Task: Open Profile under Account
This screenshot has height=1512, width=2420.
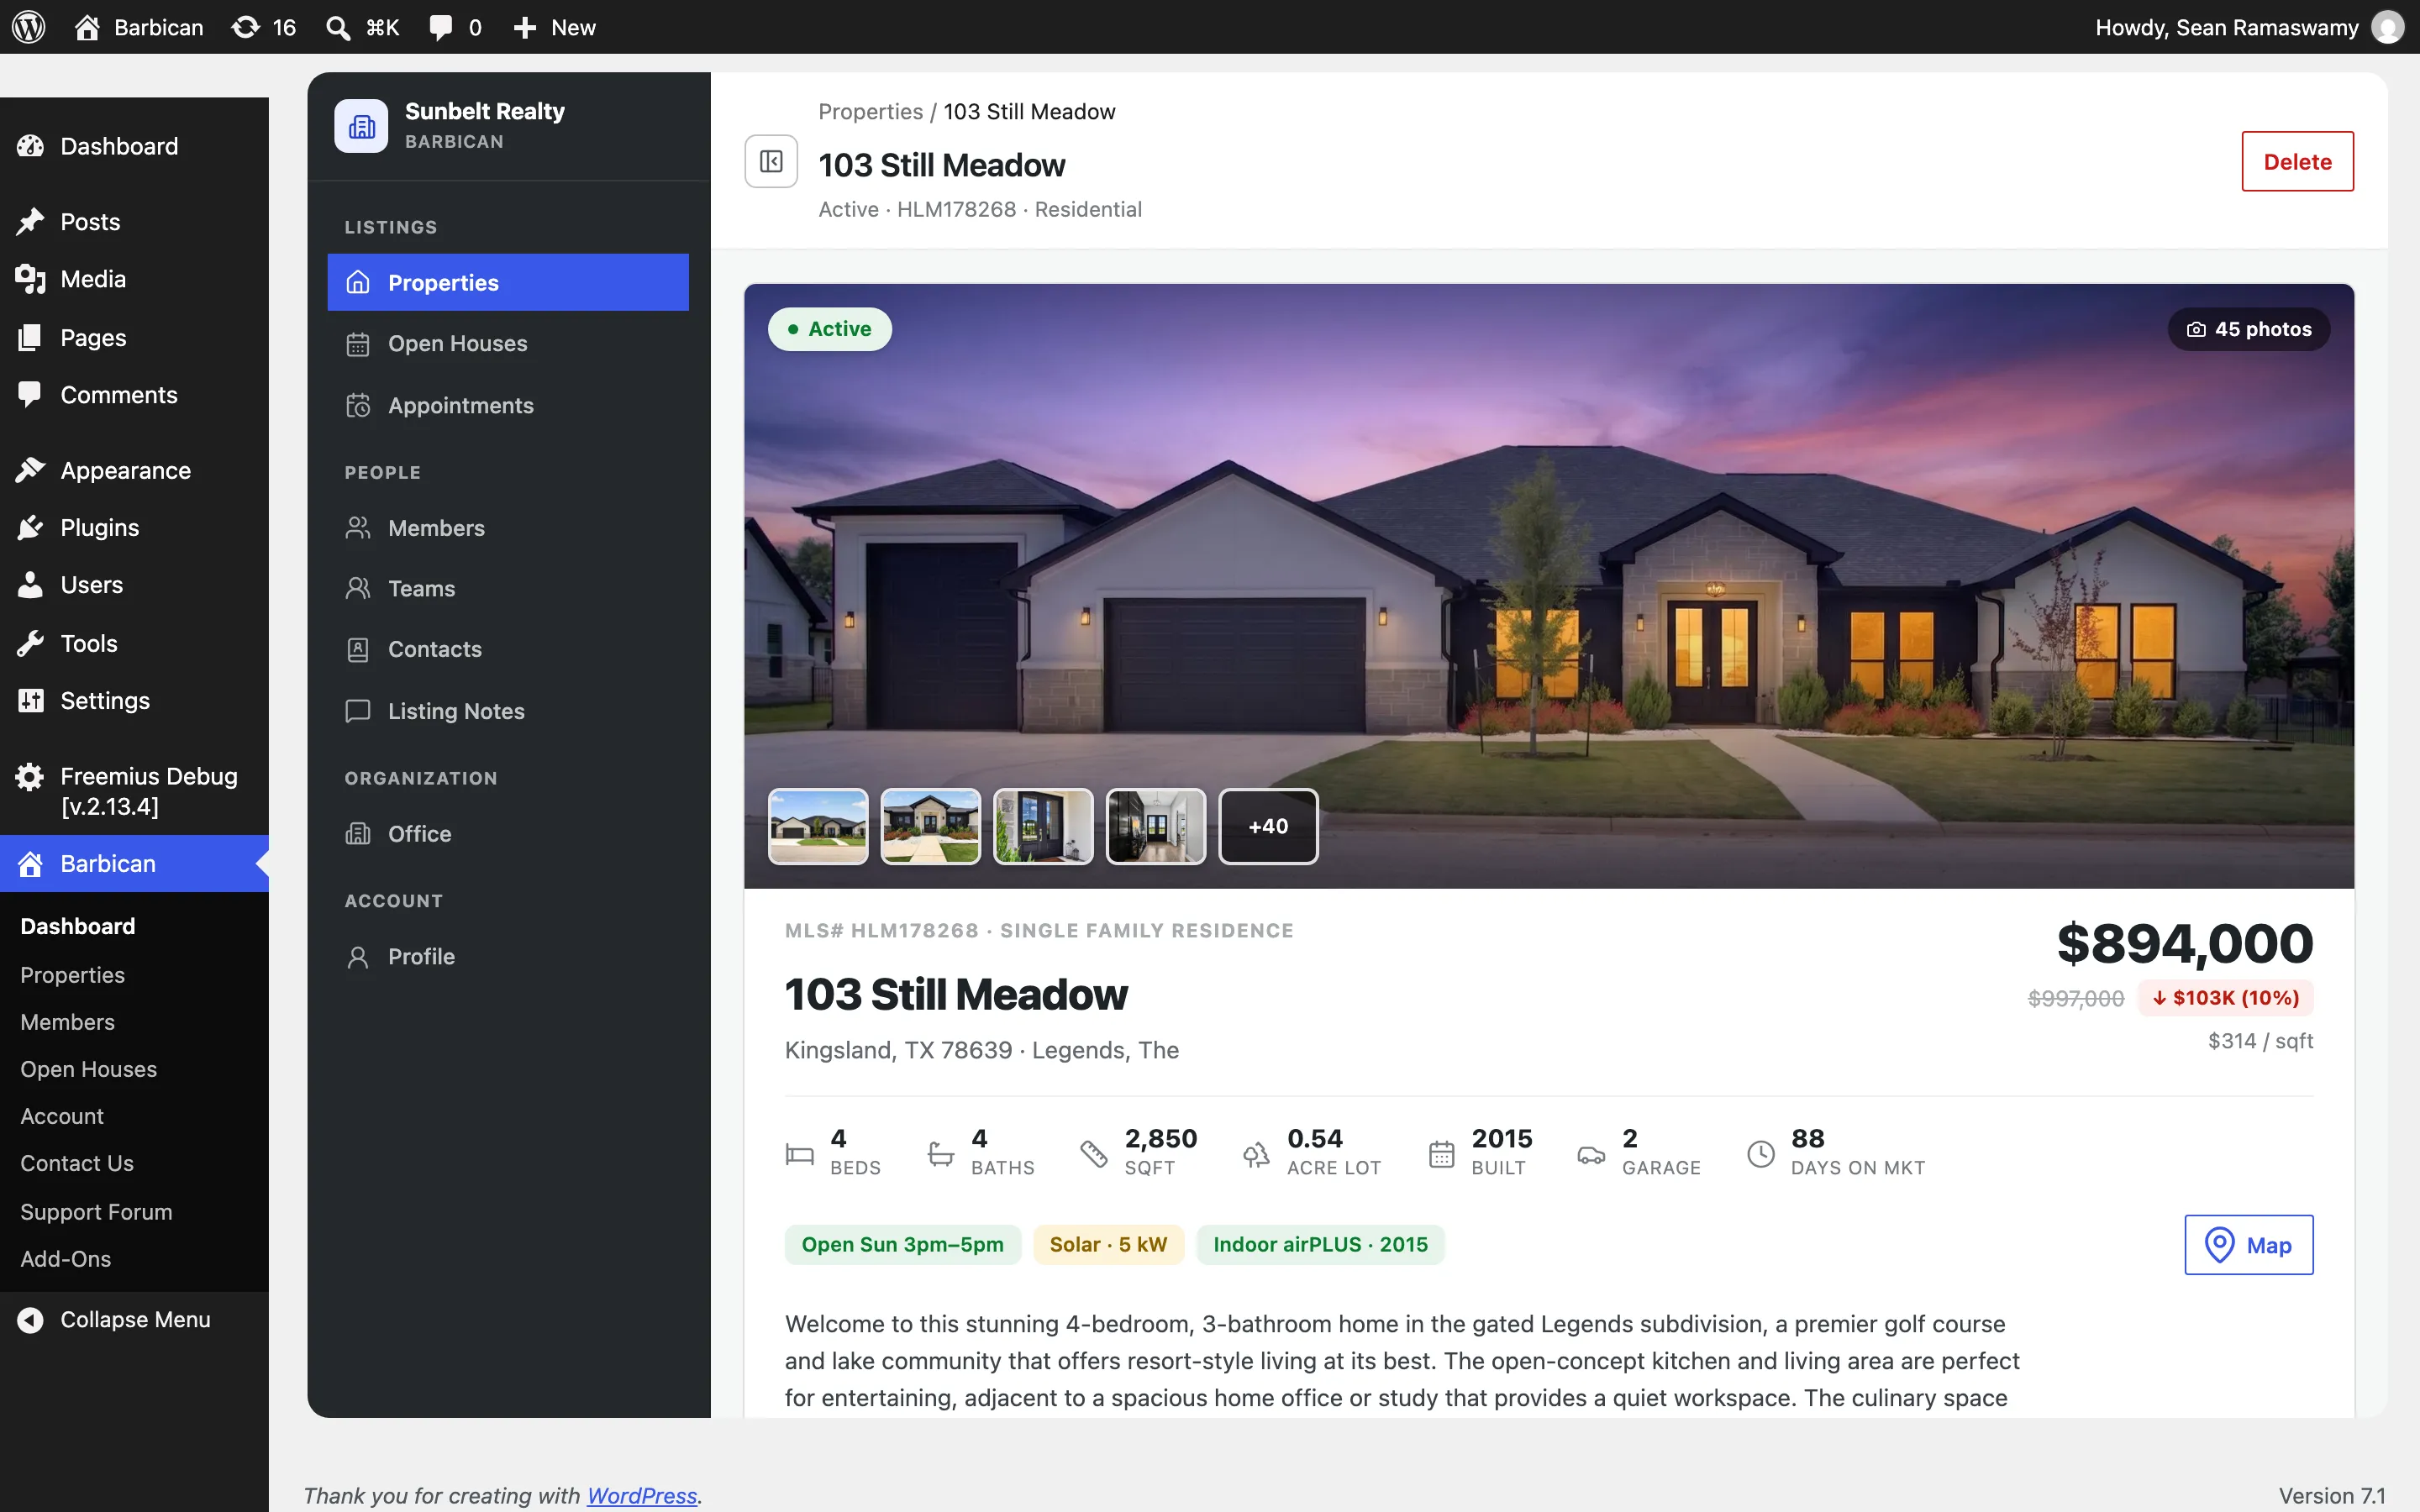Action: tap(508, 956)
